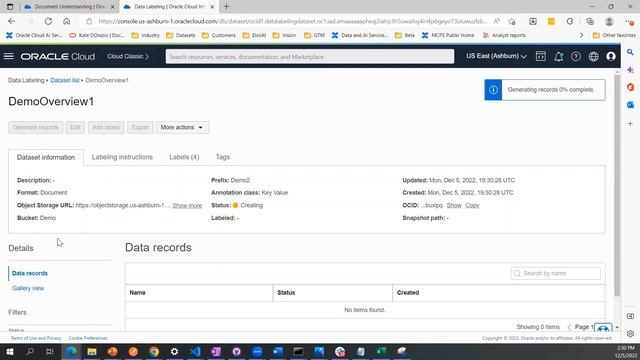The height and width of the screenshot is (360, 640).
Task: Click the Edit button
Action: pos(75,127)
